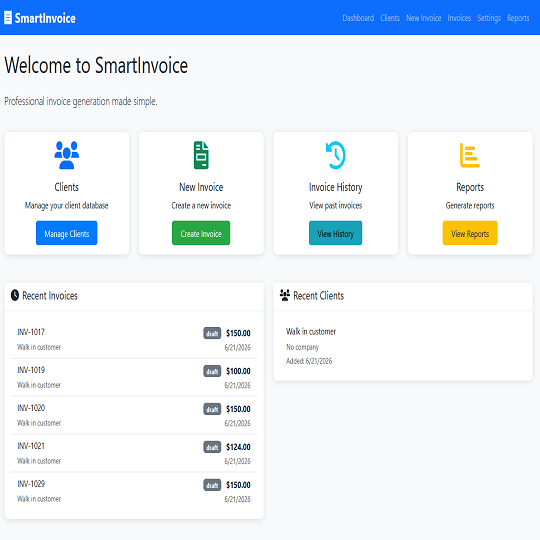The height and width of the screenshot is (540, 540).
Task: Click the View History button
Action: (x=335, y=233)
